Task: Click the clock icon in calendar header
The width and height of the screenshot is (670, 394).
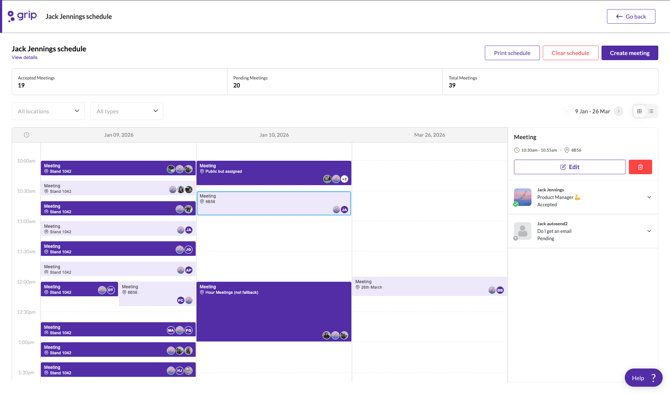Action: coord(26,135)
